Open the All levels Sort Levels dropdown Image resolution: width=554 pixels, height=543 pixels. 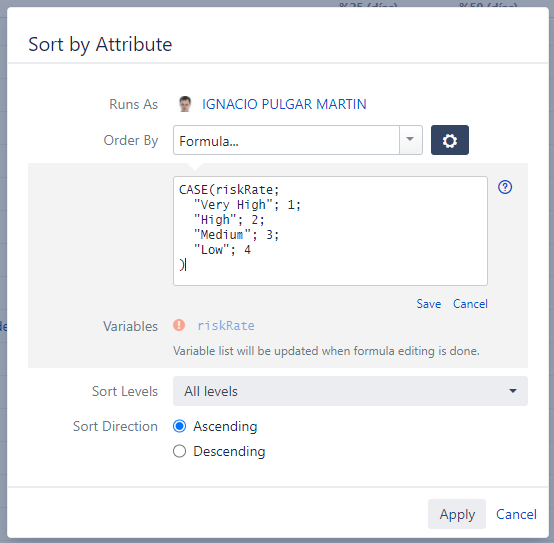pos(350,391)
